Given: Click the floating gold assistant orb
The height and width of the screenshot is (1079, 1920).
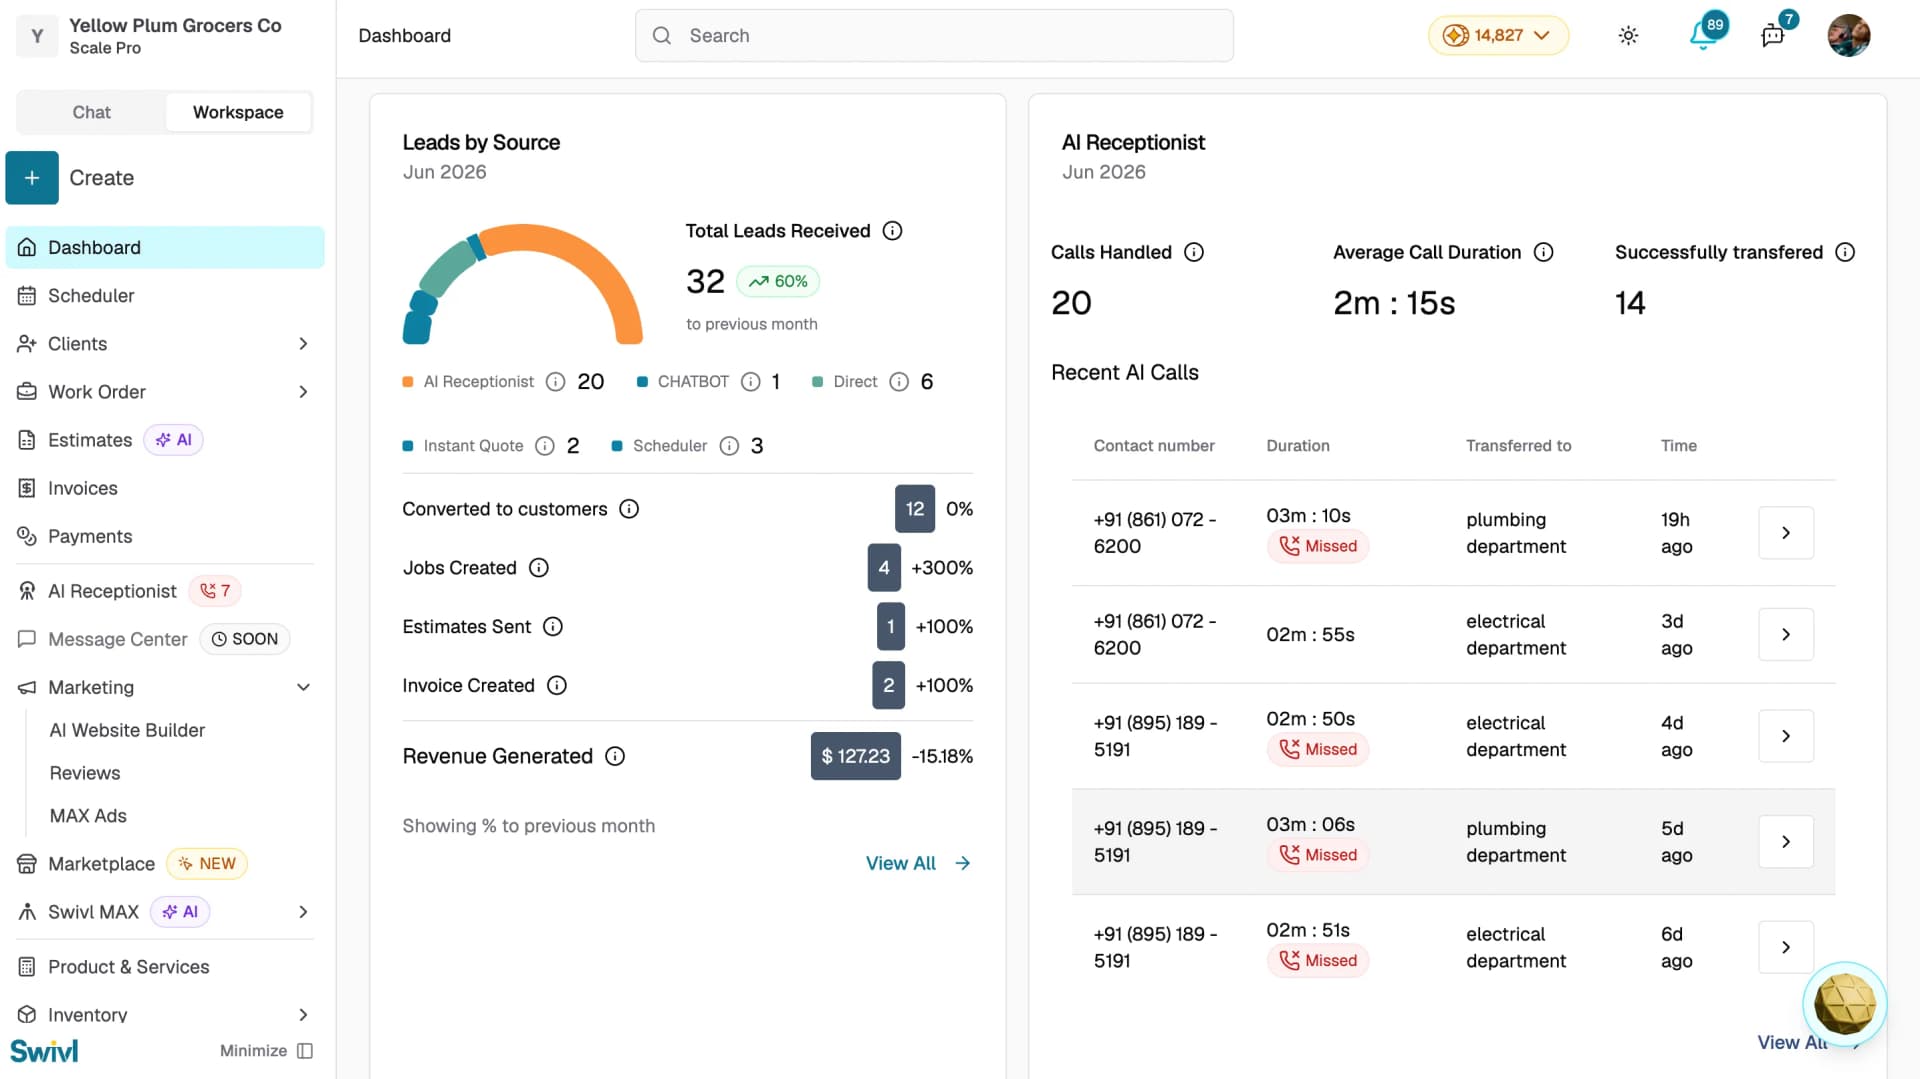Looking at the screenshot, I should coord(1844,1003).
